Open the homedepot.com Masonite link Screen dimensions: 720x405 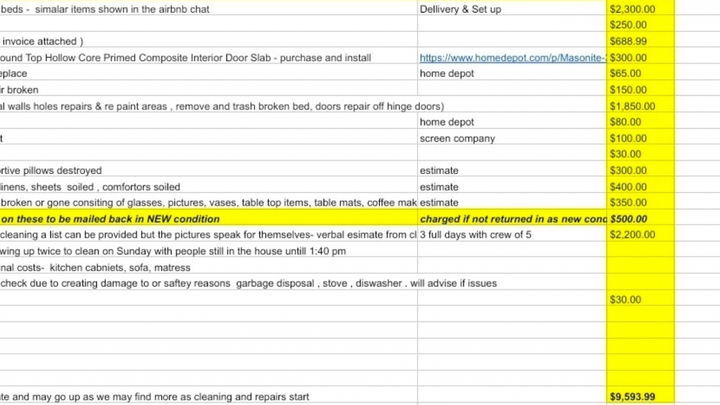512,58
